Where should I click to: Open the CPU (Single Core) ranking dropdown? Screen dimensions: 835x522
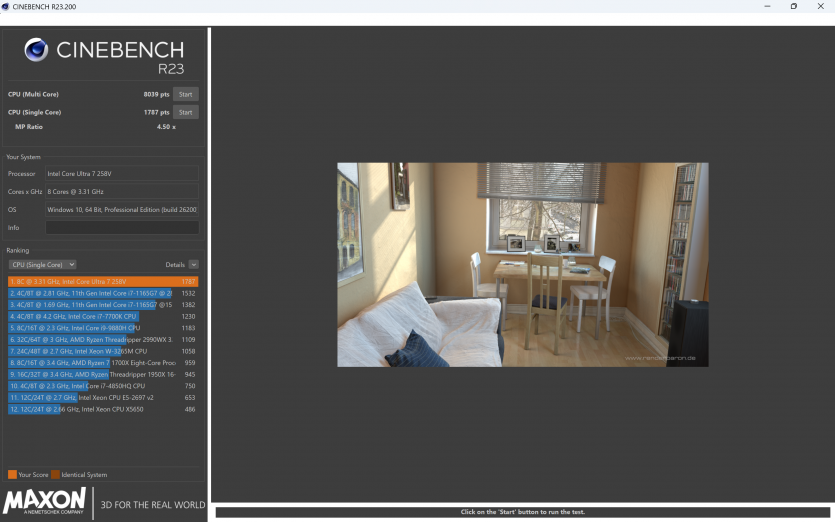point(42,265)
